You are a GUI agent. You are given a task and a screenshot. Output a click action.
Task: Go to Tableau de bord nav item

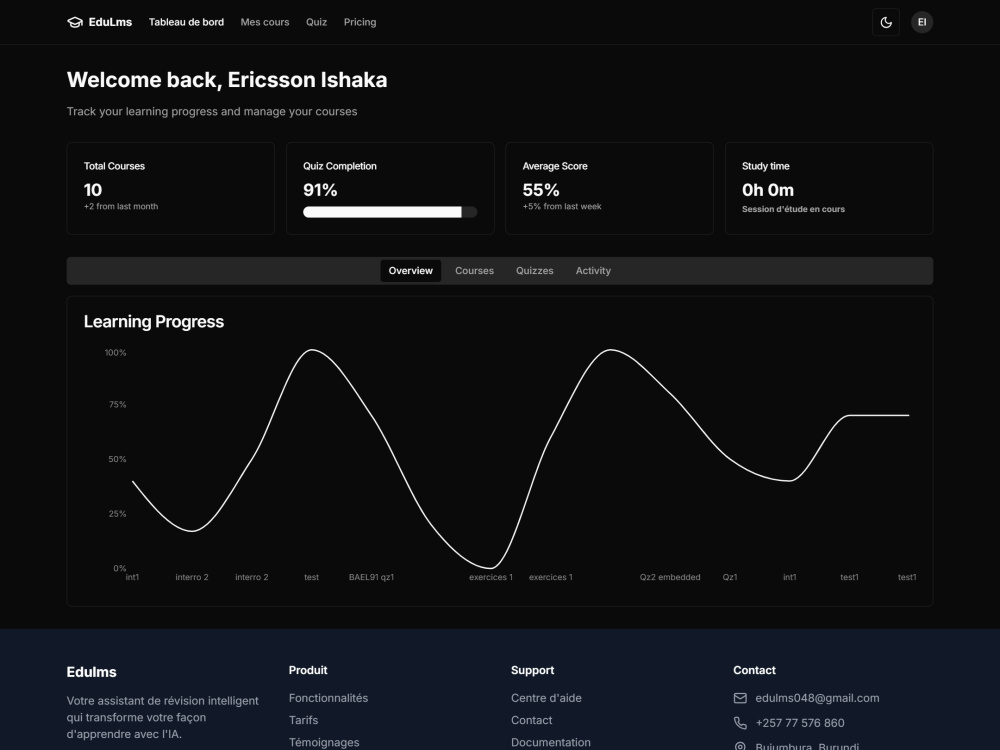[x=186, y=22]
